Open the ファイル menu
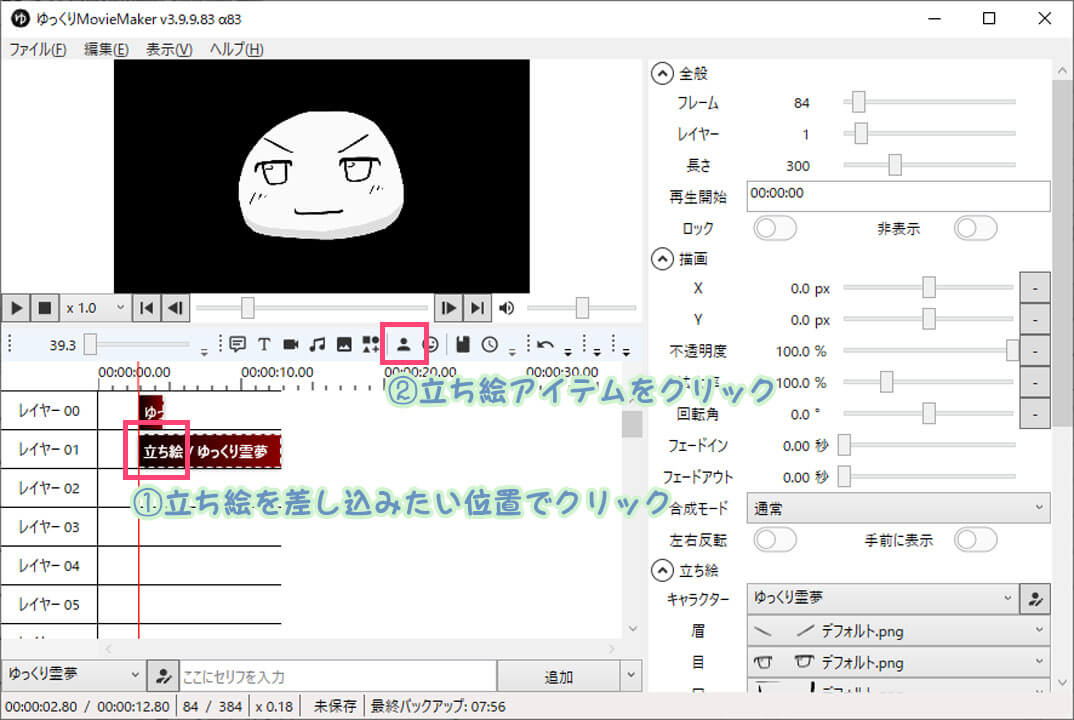The image size is (1074, 720). pyautogui.click(x=38, y=49)
